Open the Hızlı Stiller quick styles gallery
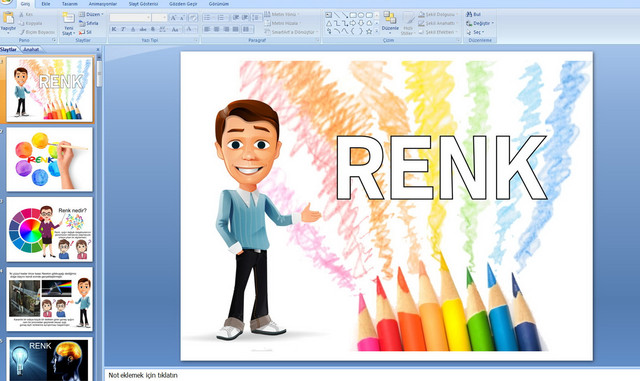The height and width of the screenshot is (381, 640). click(x=407, y=24)
